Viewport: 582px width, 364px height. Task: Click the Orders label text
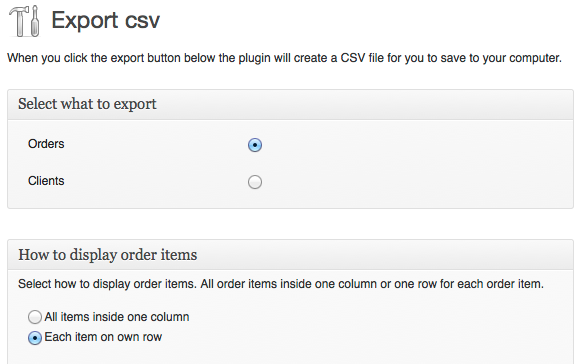click(46, 144)
